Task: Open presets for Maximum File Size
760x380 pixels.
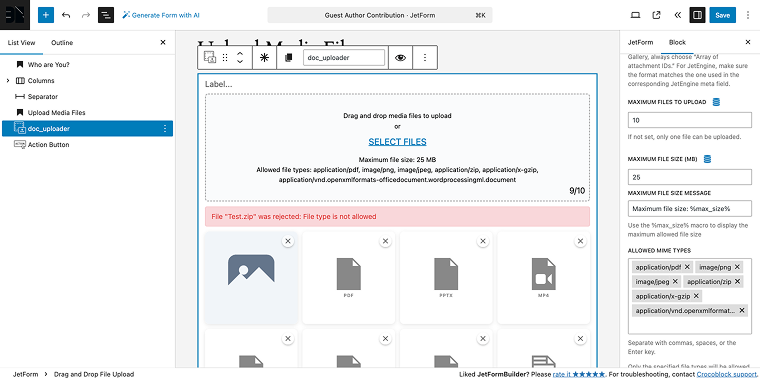Action: click(x=707, y=159)
